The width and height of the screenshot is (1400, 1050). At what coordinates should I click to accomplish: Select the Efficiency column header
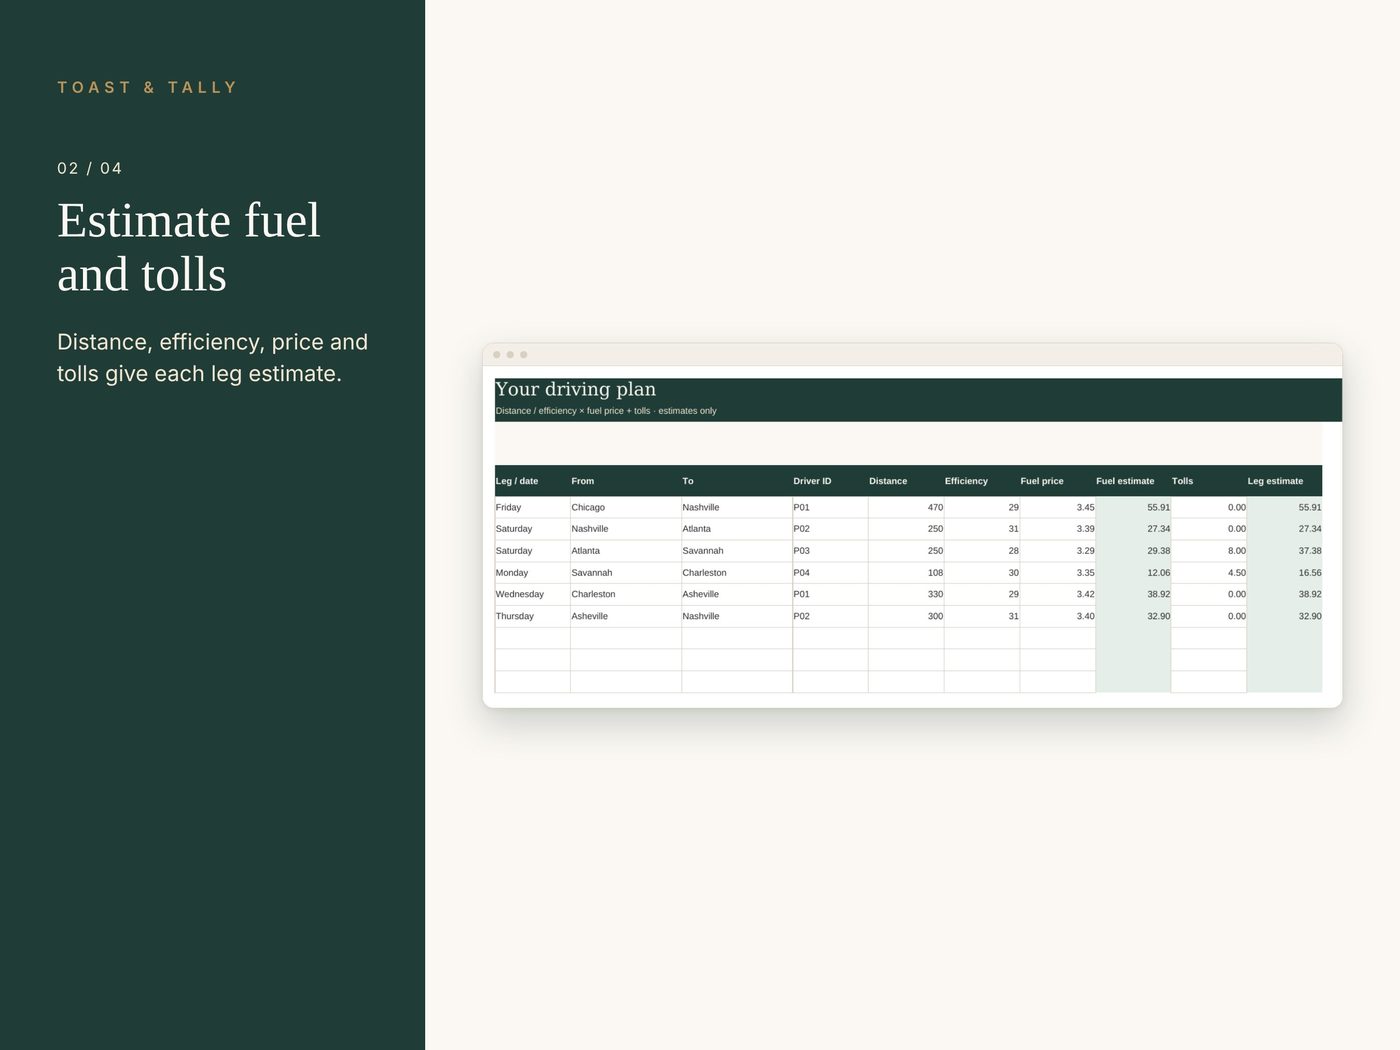(x=981, y=481)
